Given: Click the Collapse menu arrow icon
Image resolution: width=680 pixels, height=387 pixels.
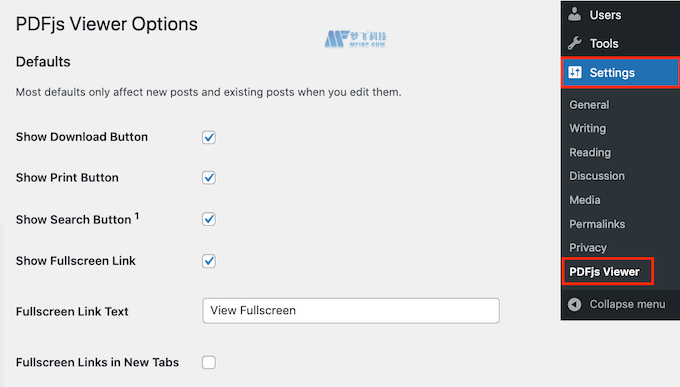Looking at the screenshot, I should [x=575, y=304].
